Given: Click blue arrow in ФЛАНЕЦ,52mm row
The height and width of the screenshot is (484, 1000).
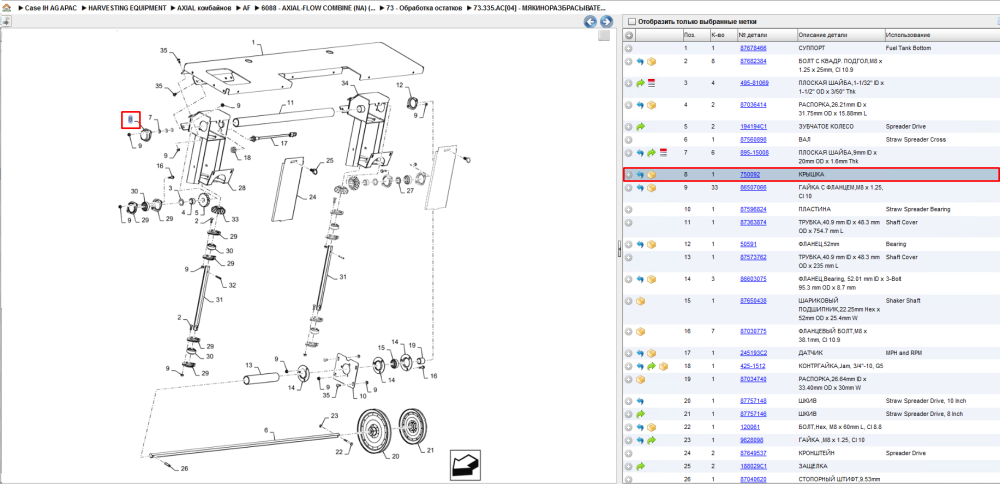Looking at the screenshot, I should (x=641, y=244).
